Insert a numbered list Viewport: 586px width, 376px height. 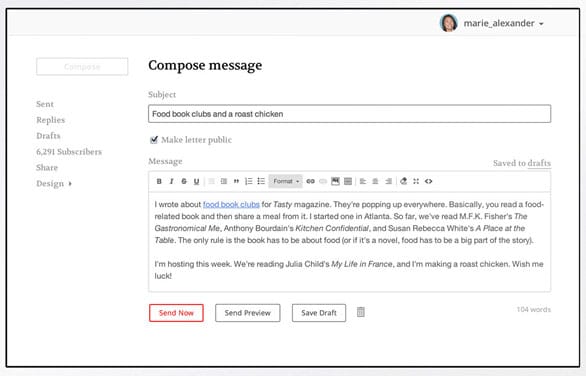click(x=249, y=181)
